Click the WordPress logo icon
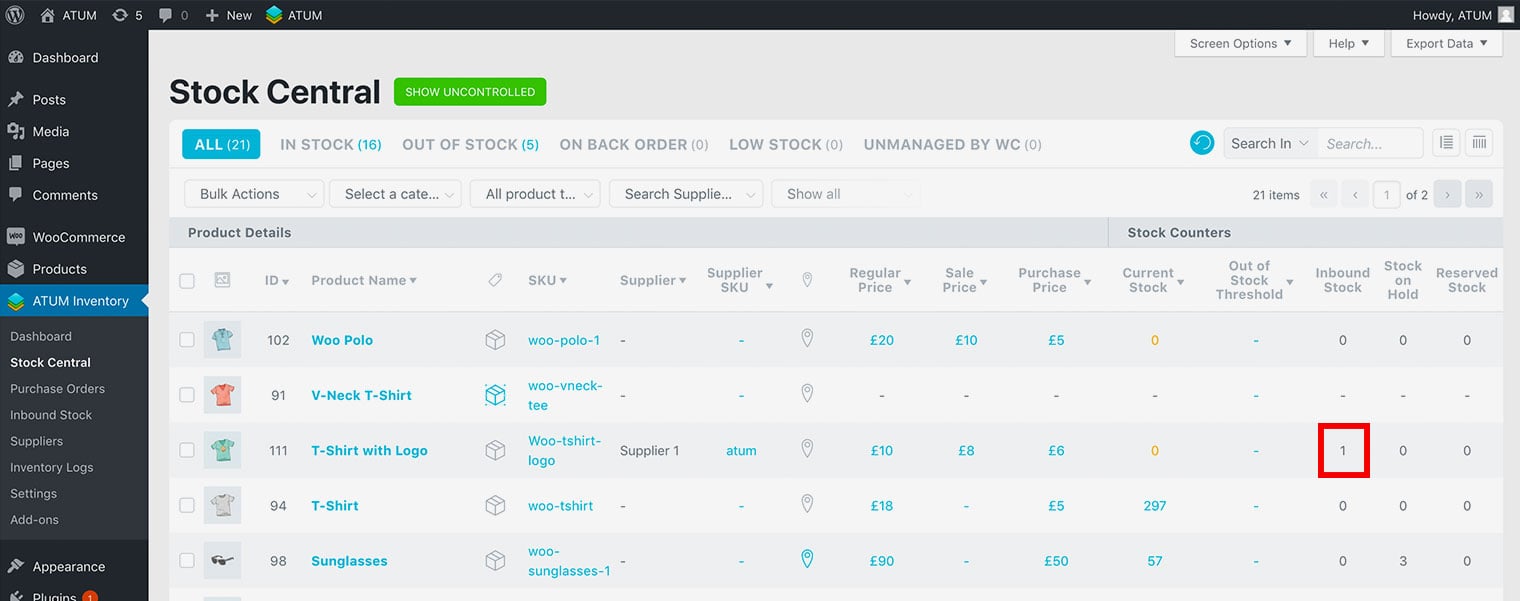The width and height of the screenshot is (1520, 601). [15, 15]
